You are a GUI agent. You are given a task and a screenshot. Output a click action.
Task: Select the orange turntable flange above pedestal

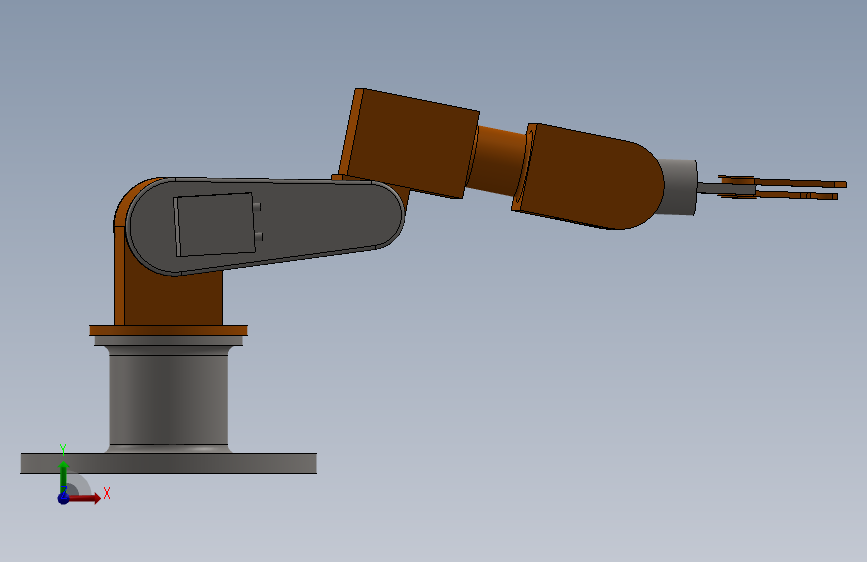[169, 331]
